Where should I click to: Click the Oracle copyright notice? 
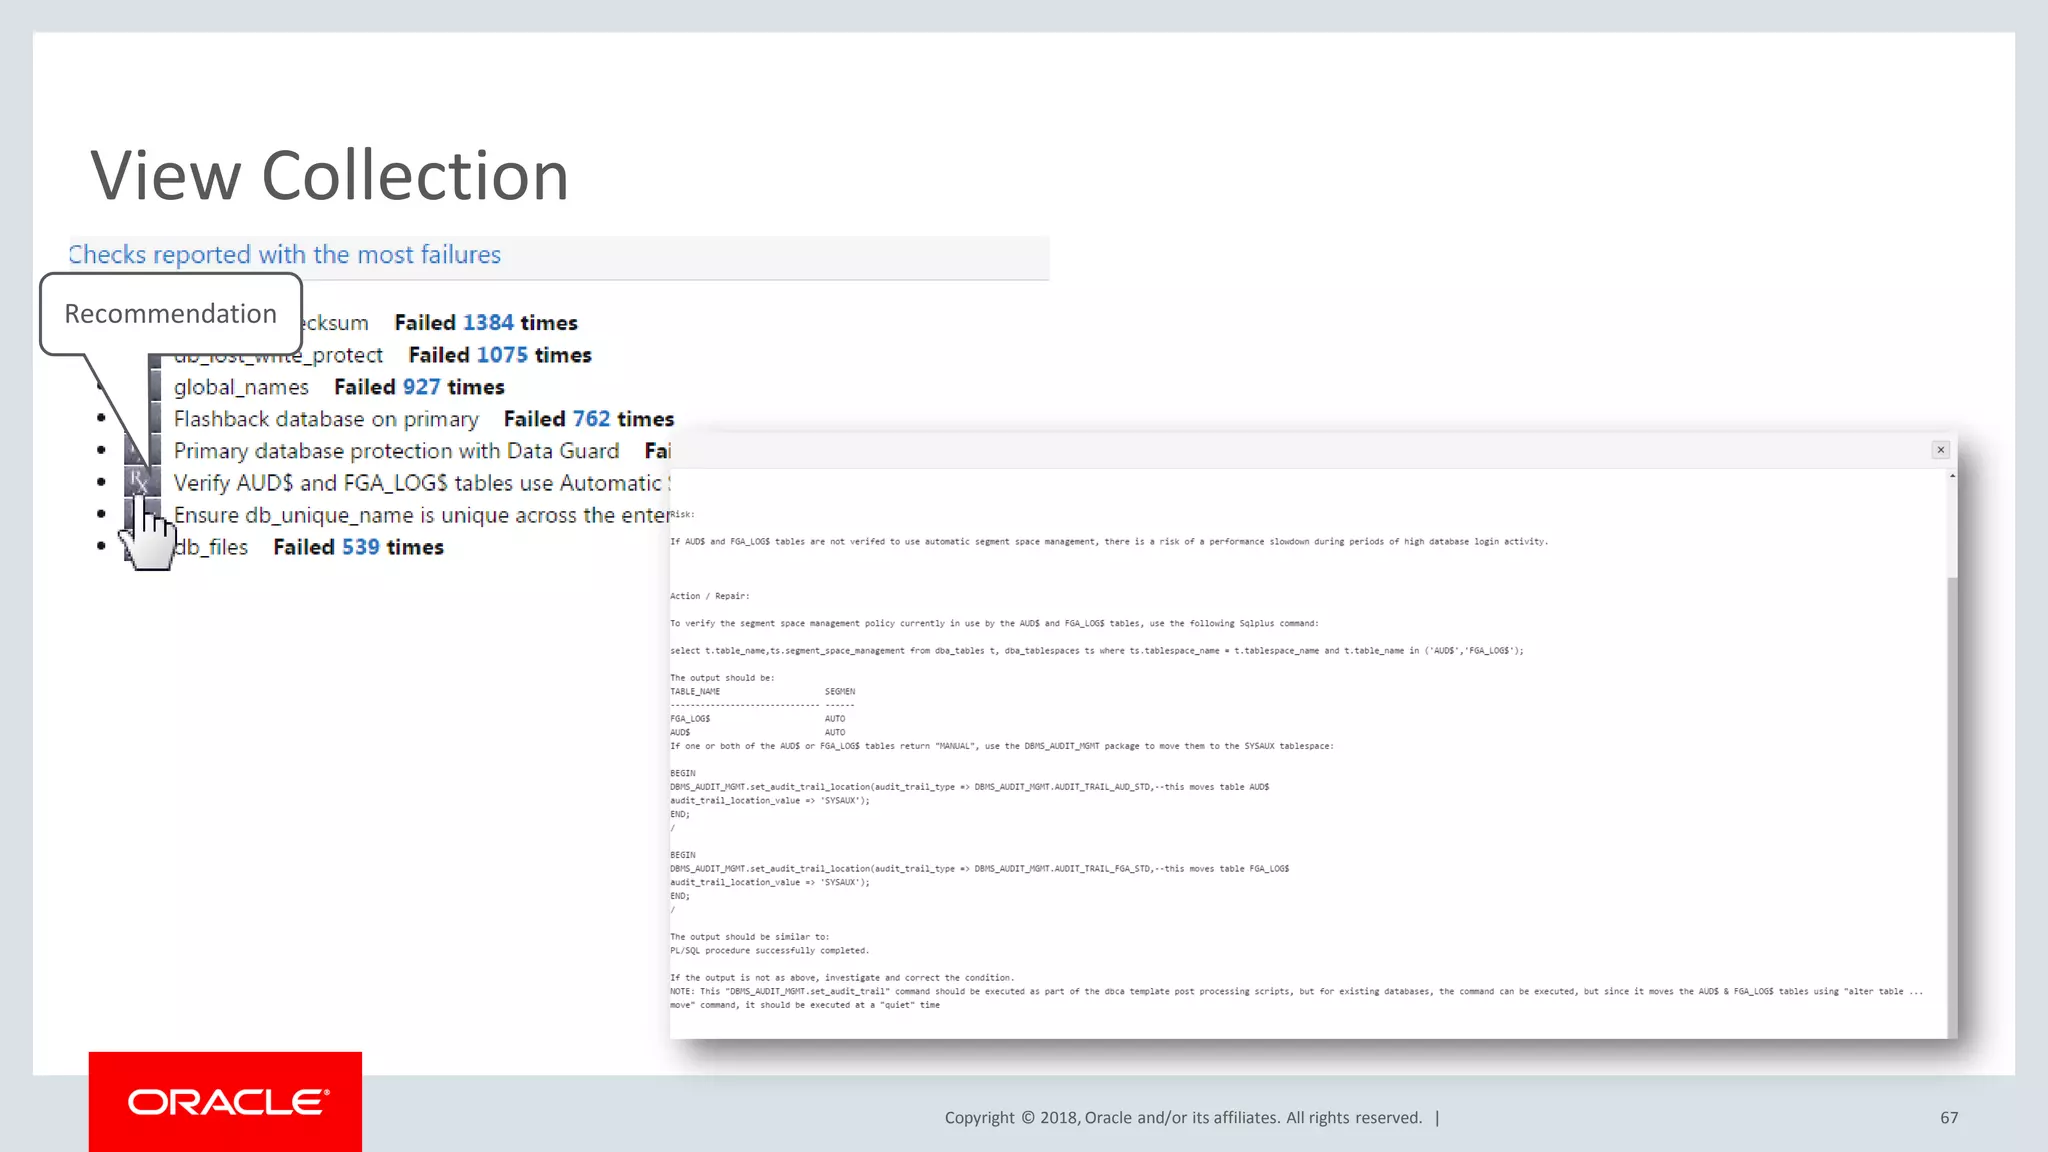pos(1183,1118)
